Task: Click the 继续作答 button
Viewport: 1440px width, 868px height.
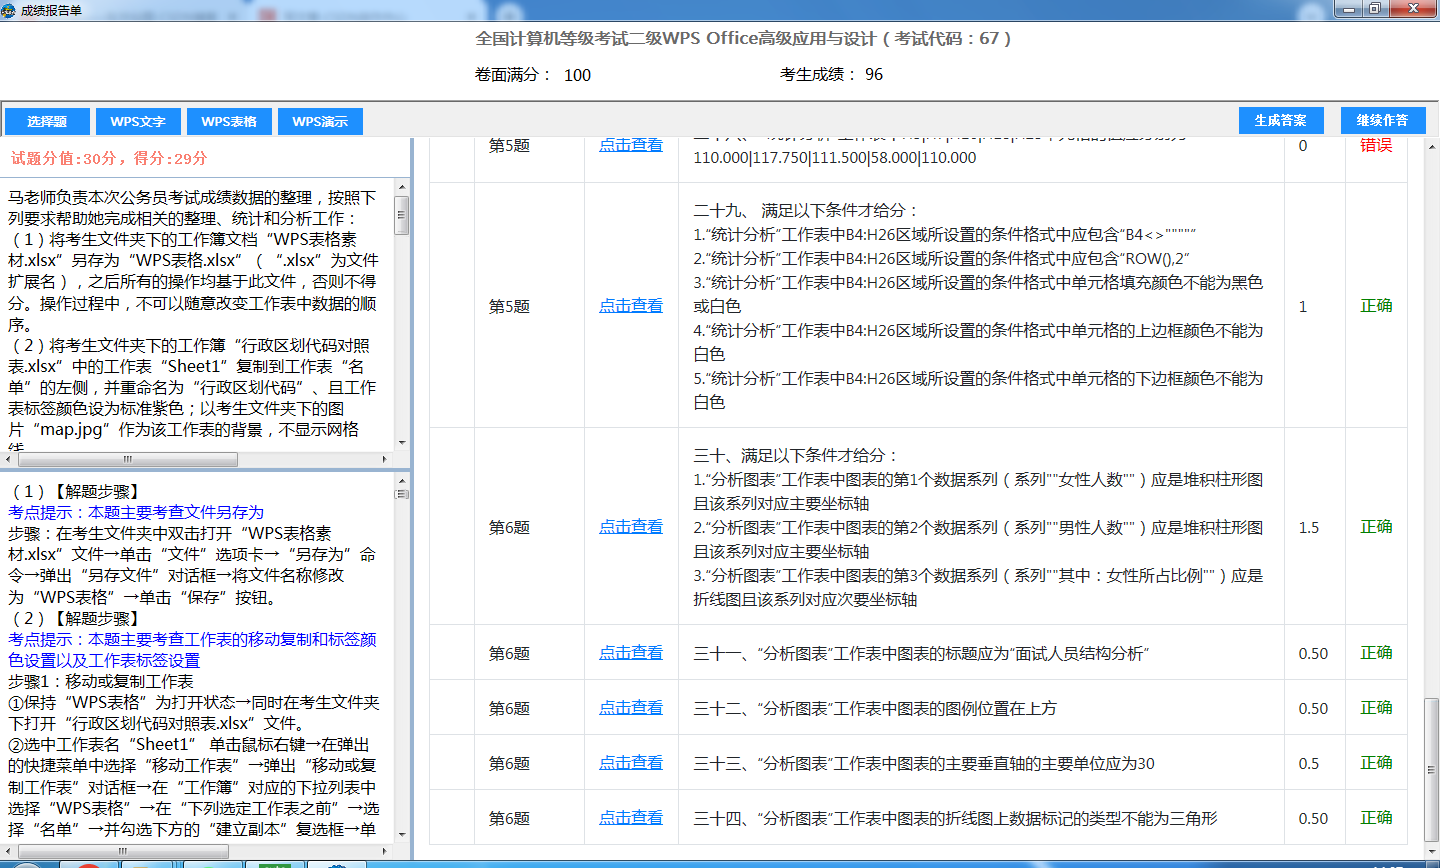Action: [1383, 120]
